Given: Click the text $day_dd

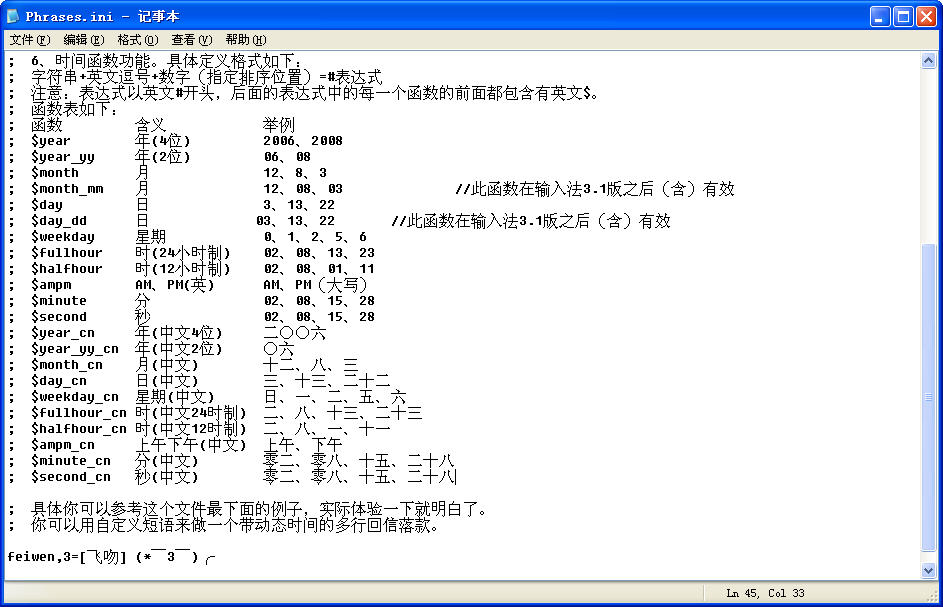Looking at the screenshot, I should (x=59, y=221).
